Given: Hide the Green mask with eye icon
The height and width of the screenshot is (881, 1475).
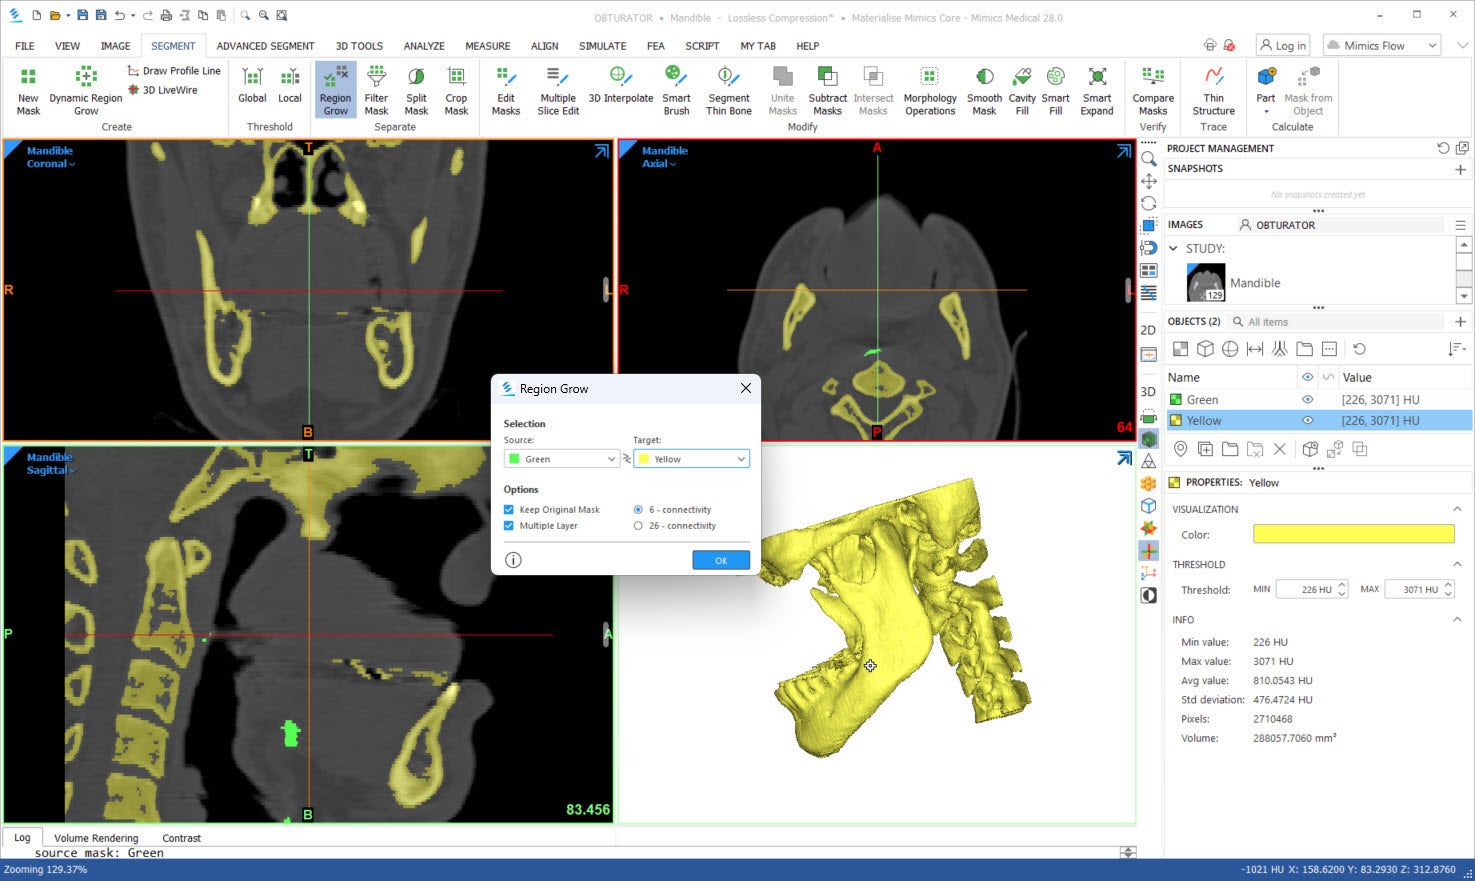Looking at the screenshot, I should [1307, 400].
